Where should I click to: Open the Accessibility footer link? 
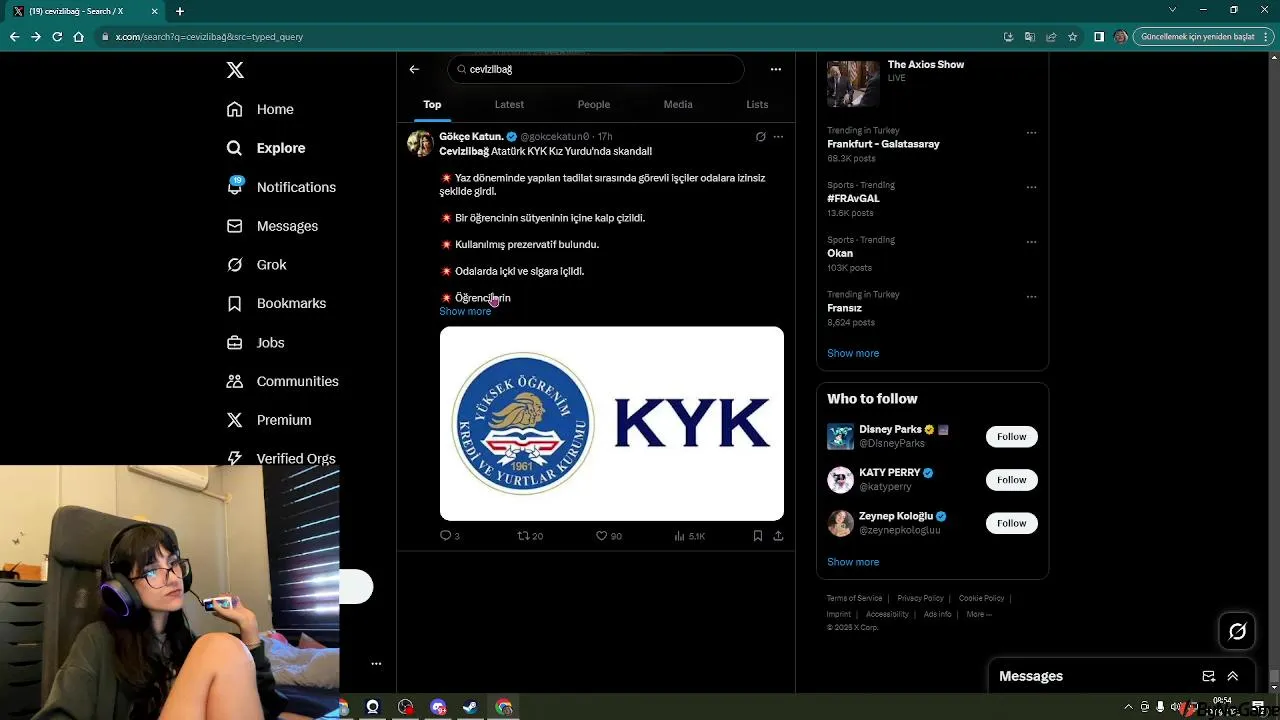coord(887,614)
